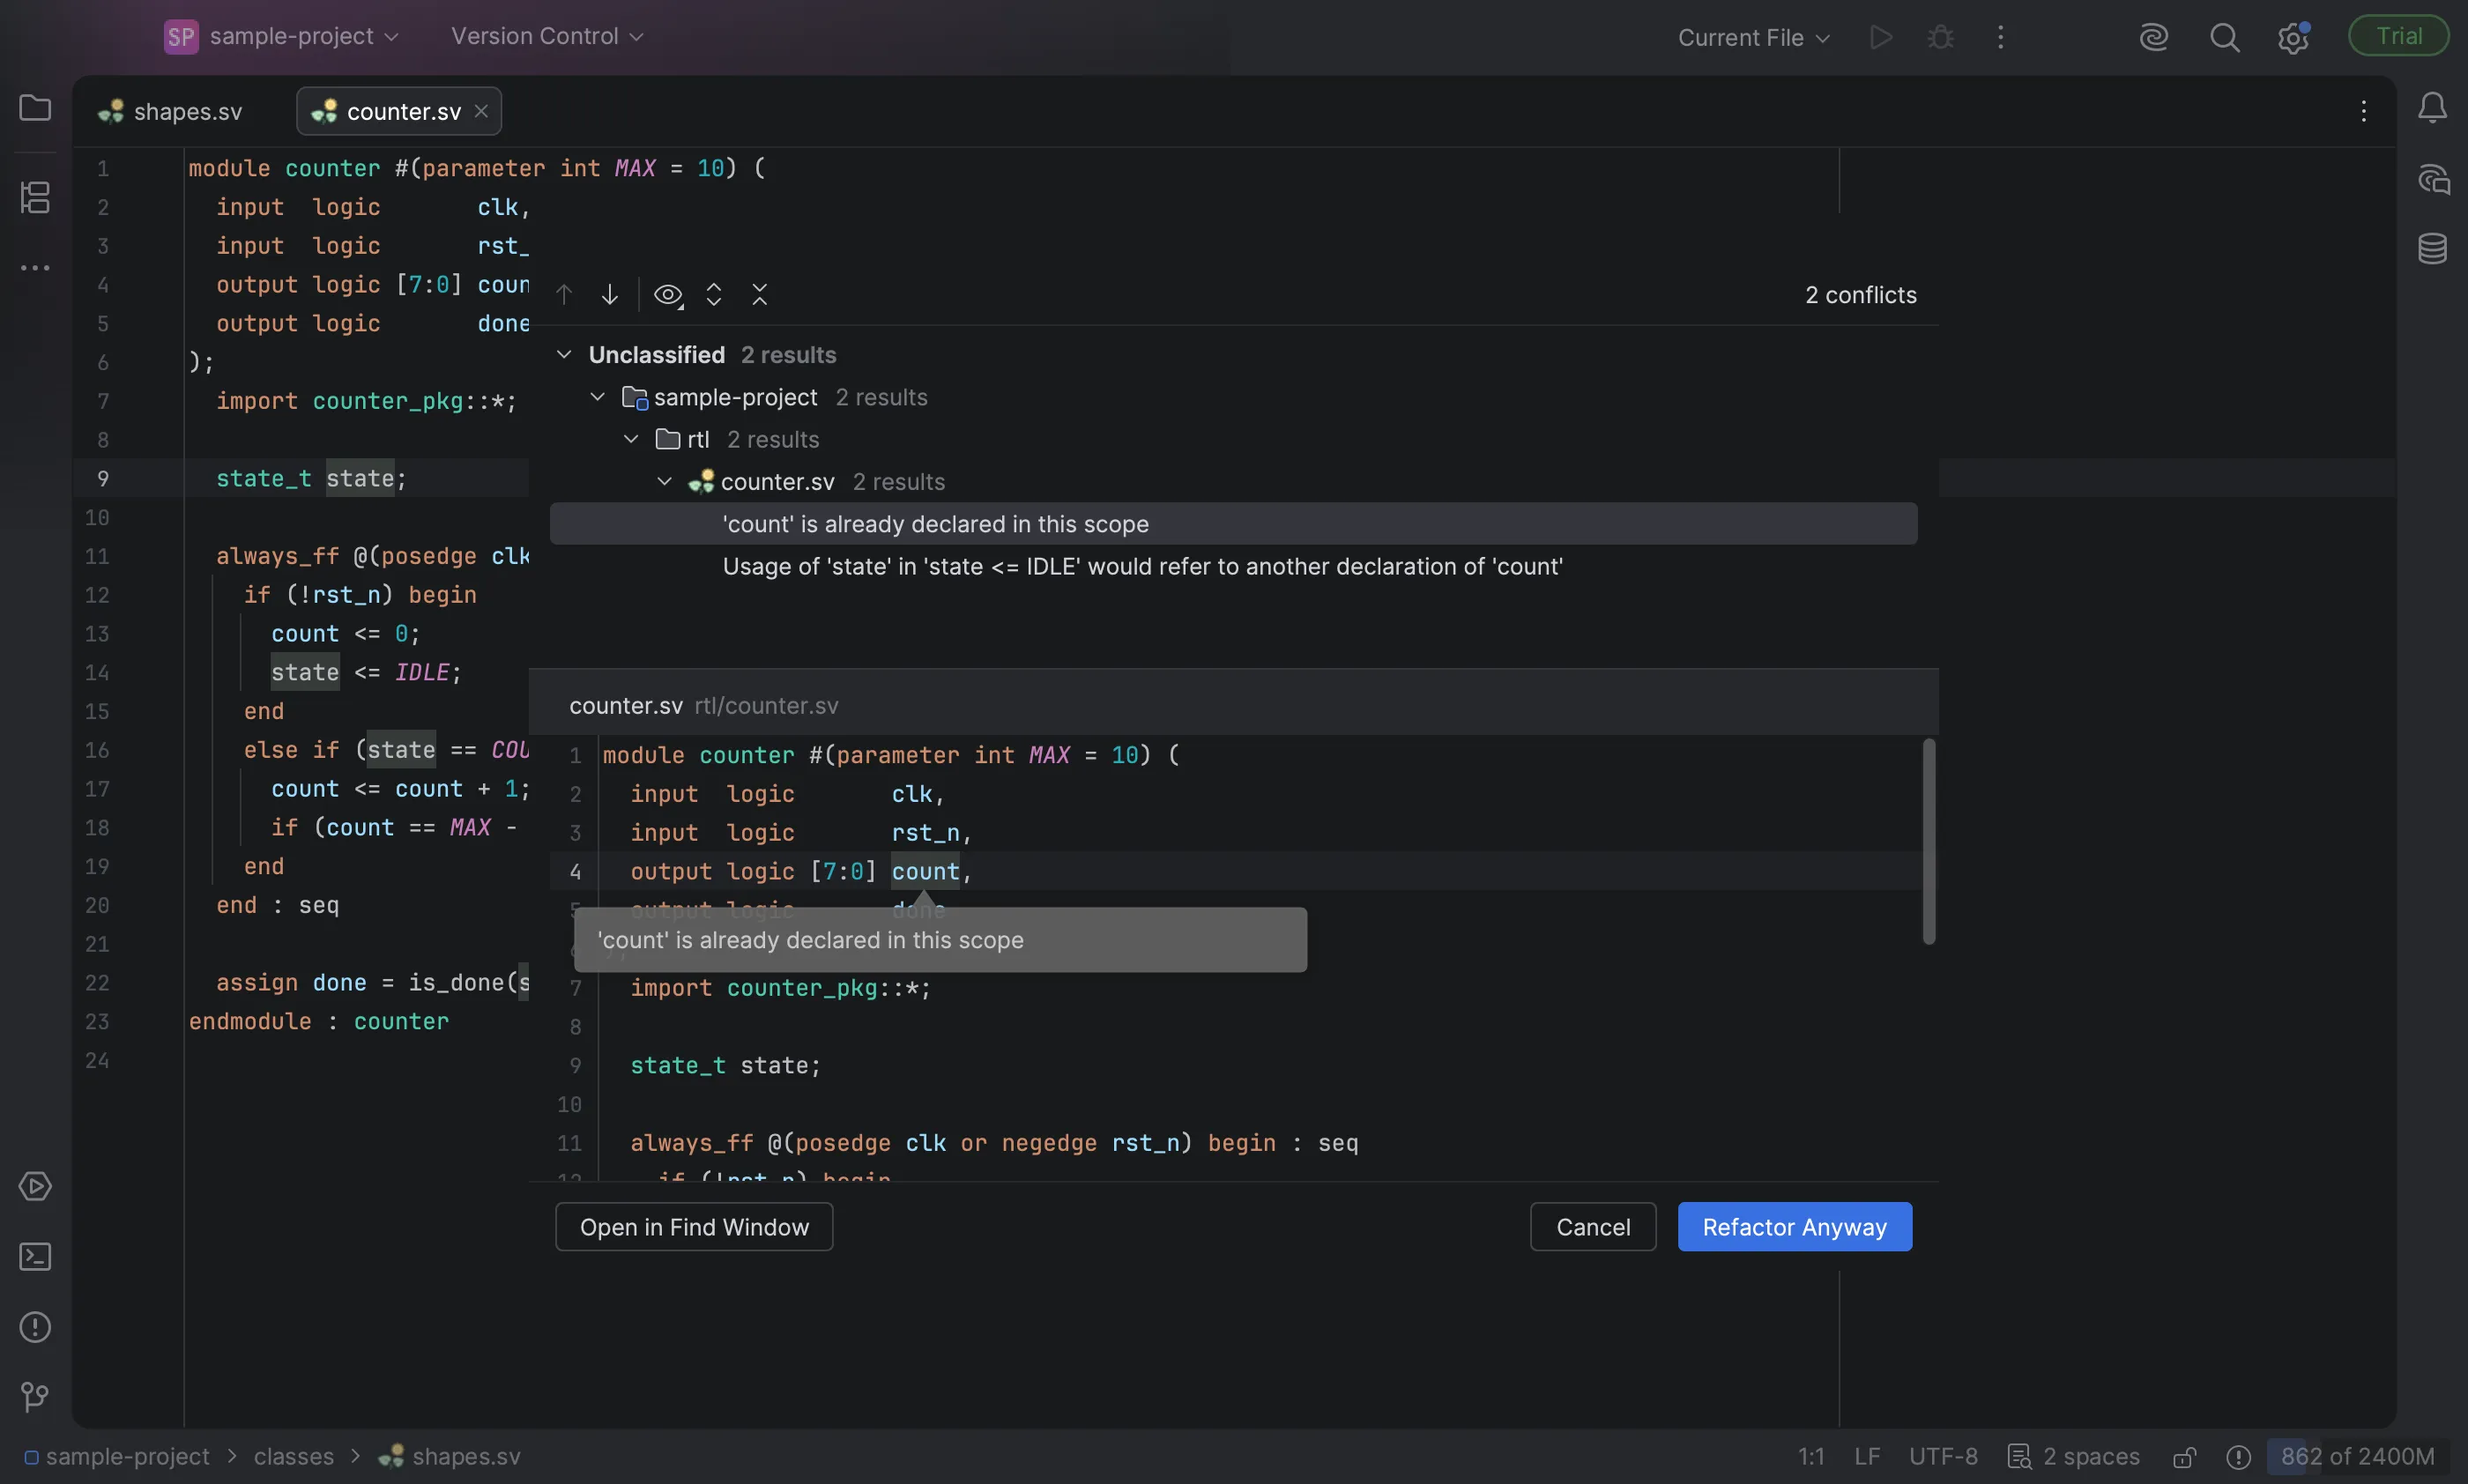Collapse the rtl folder node
Viewport: 2468px width, 1484px height.
(x=631, y=439)
